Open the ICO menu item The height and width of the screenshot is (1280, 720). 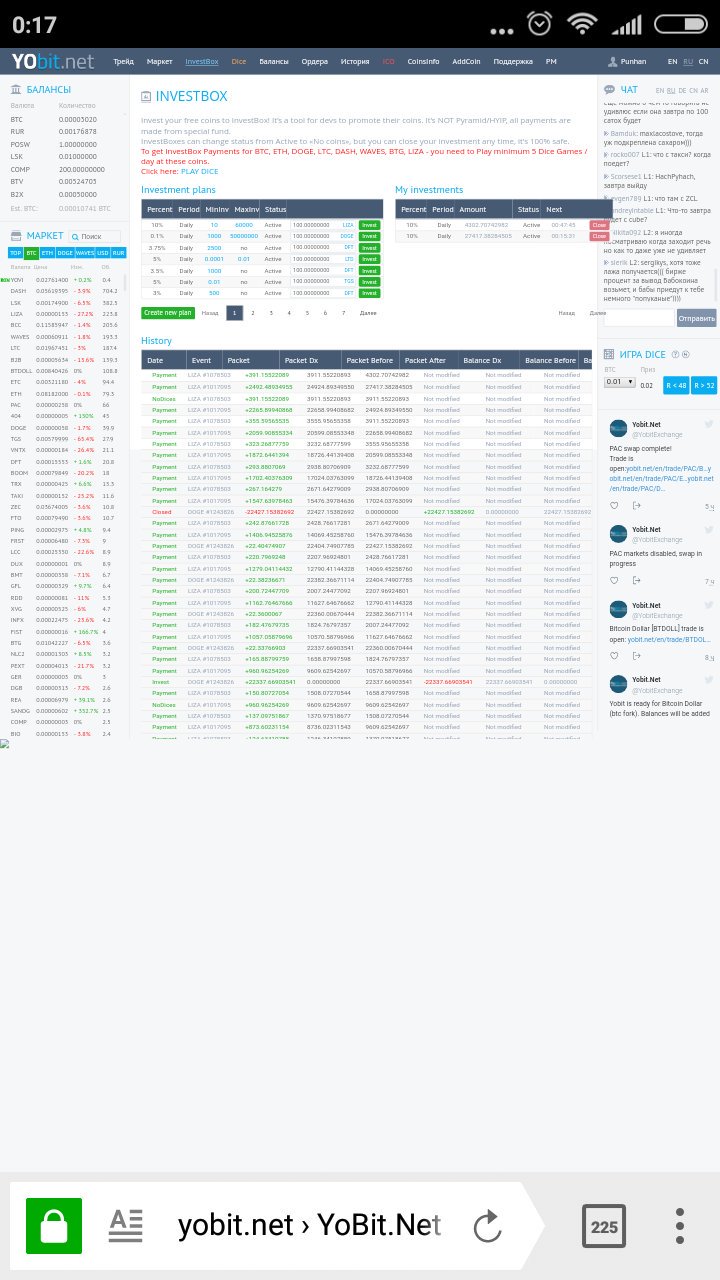(x=388, y=62)
